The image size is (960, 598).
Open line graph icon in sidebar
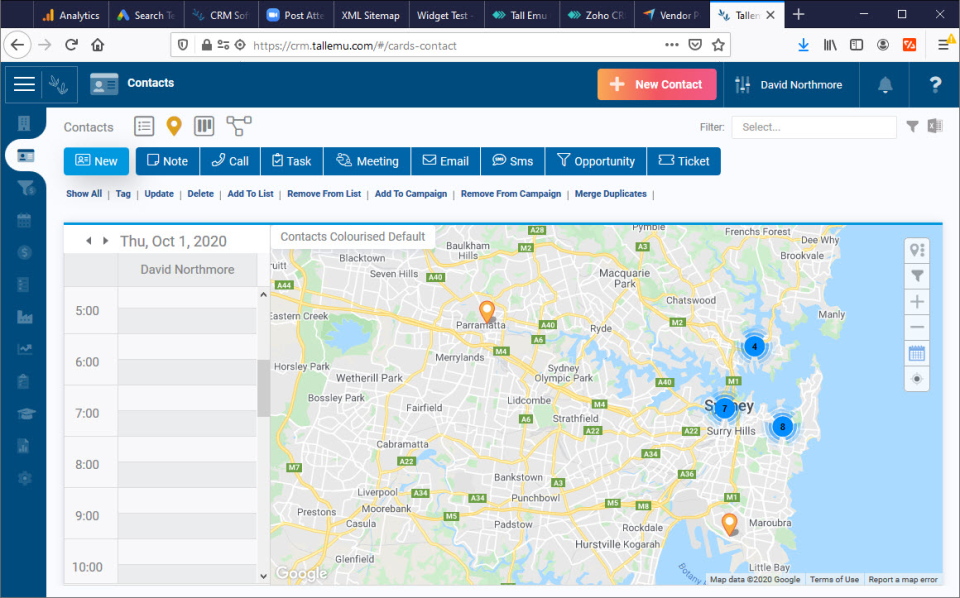(24, 349)
